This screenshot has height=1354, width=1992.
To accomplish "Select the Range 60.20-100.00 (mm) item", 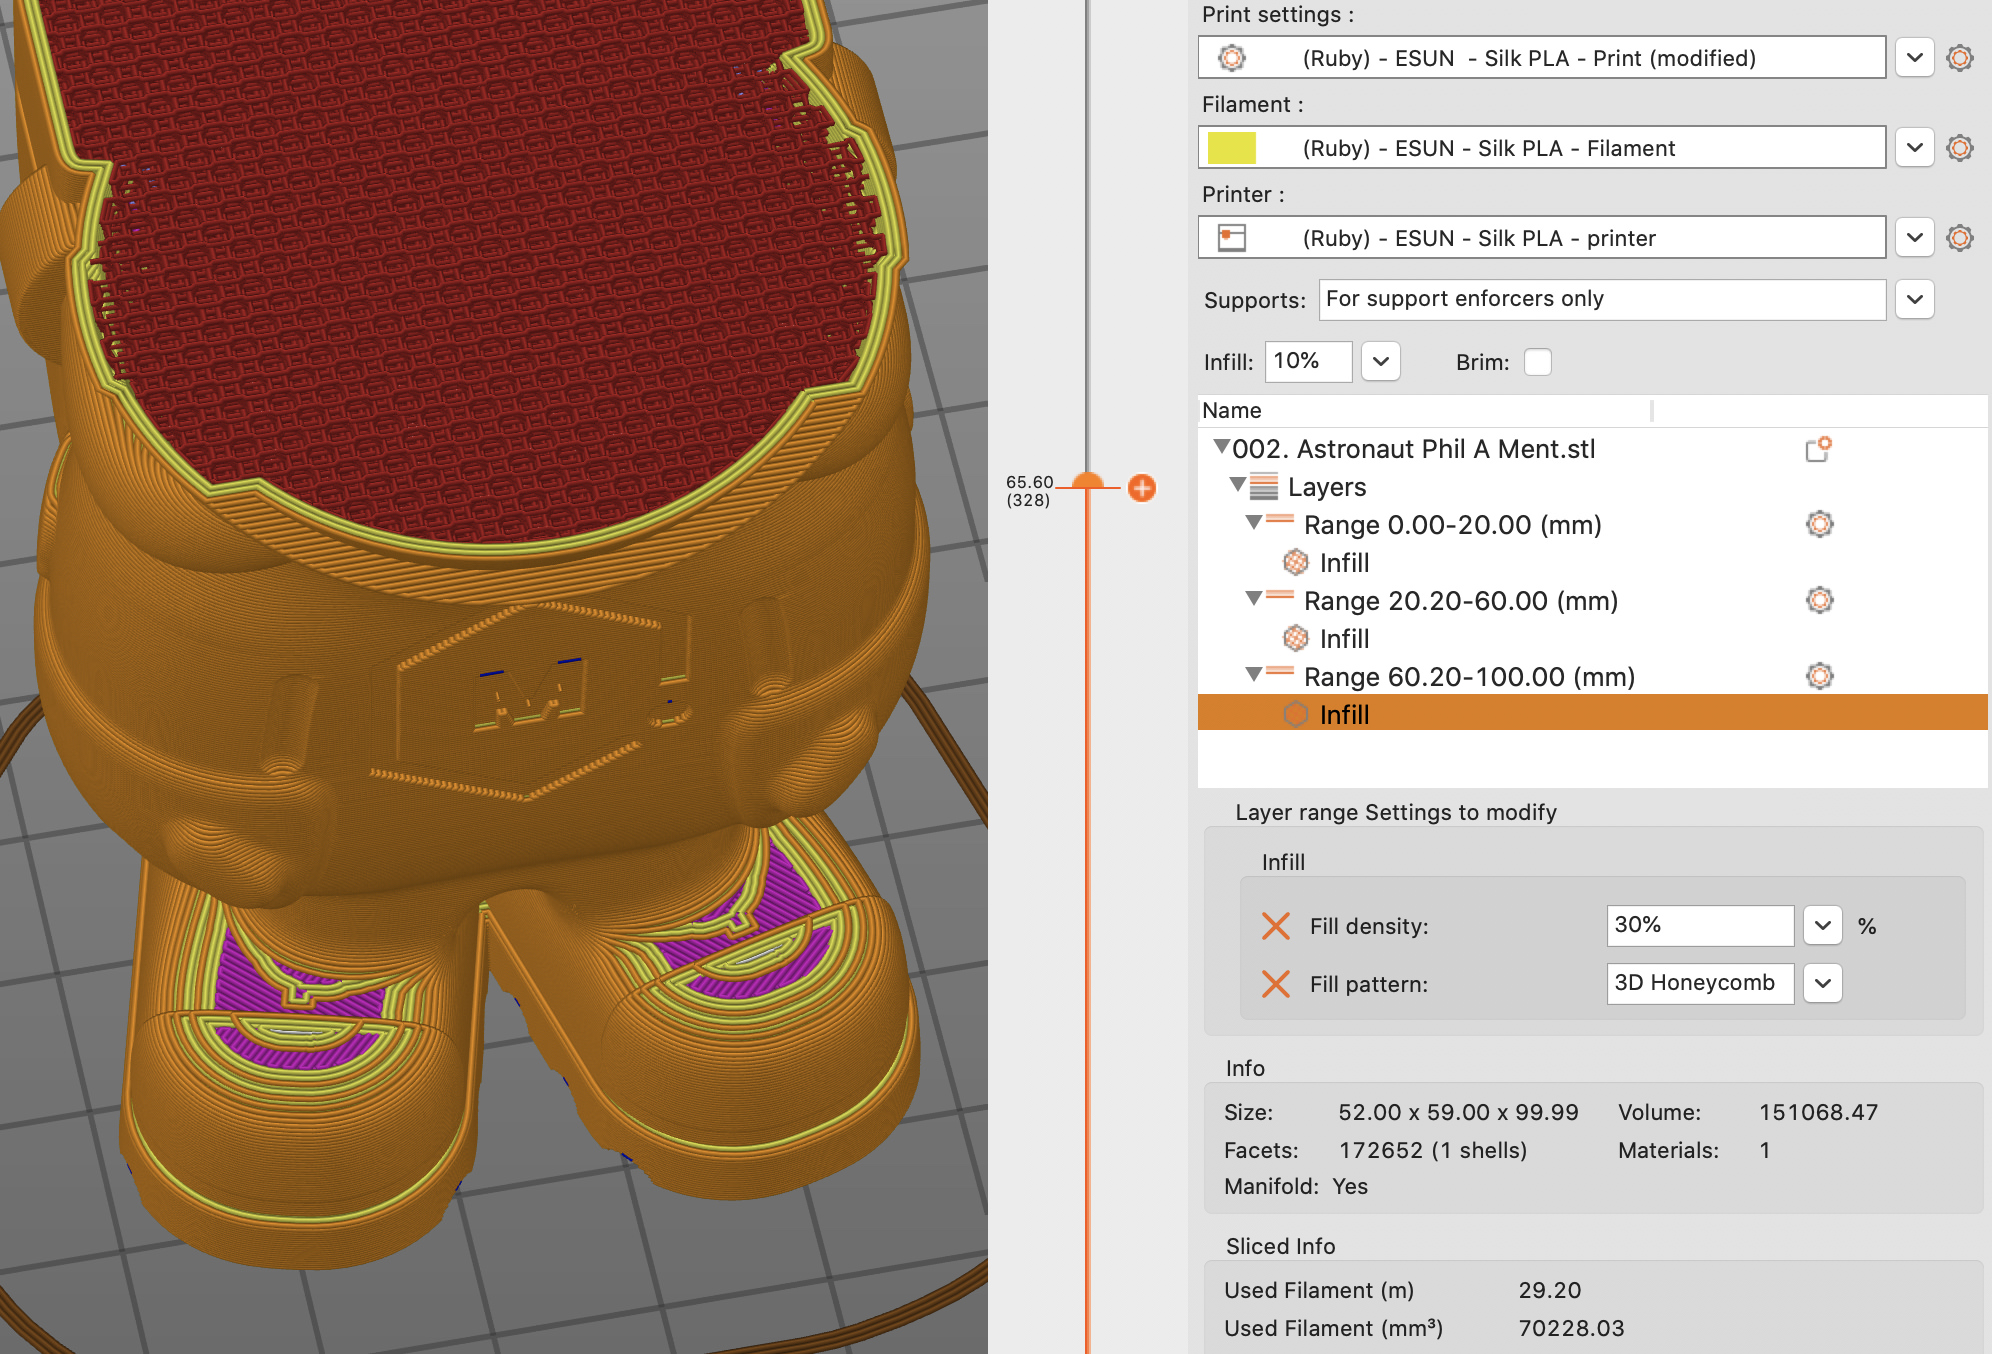I will [x=1468, y=677].
